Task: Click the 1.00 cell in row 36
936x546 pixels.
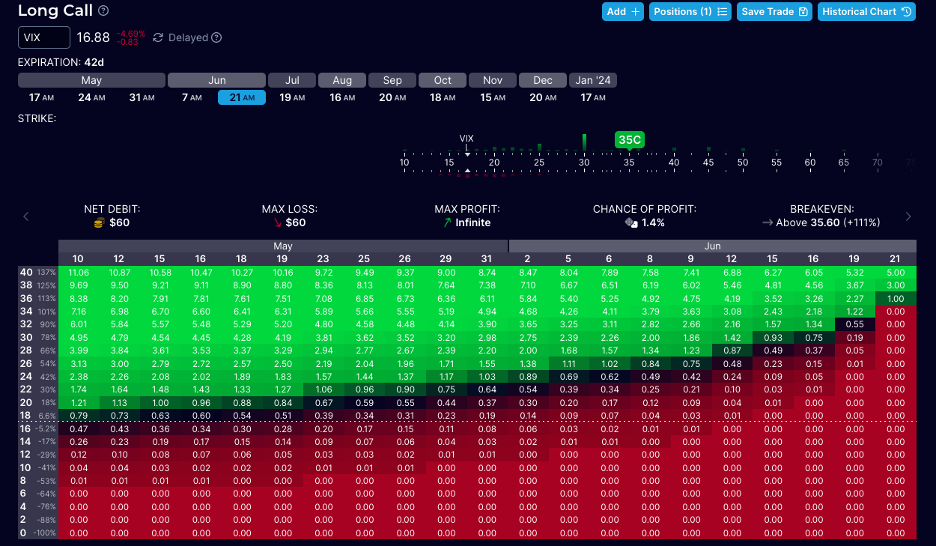Action: (x=895, y=298)
